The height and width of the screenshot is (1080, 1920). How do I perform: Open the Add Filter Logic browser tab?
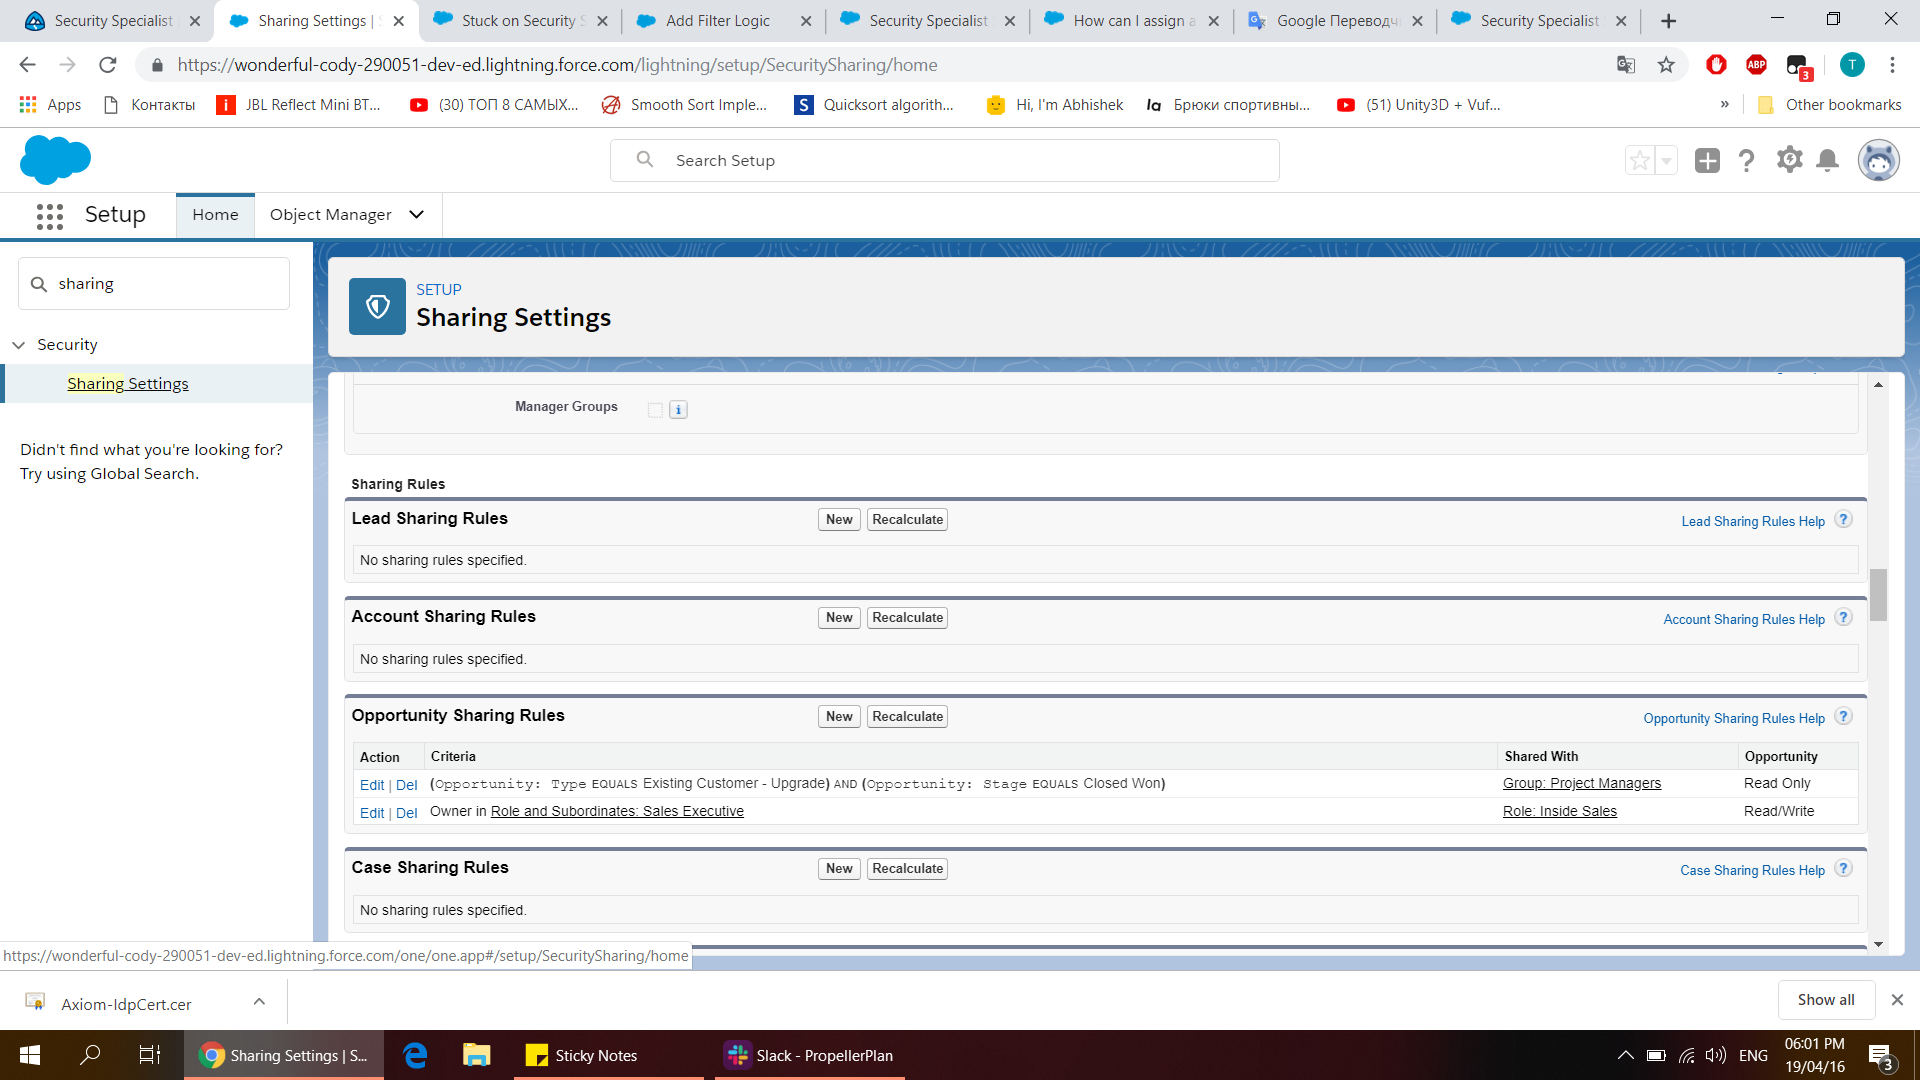[x=718, y=21]
